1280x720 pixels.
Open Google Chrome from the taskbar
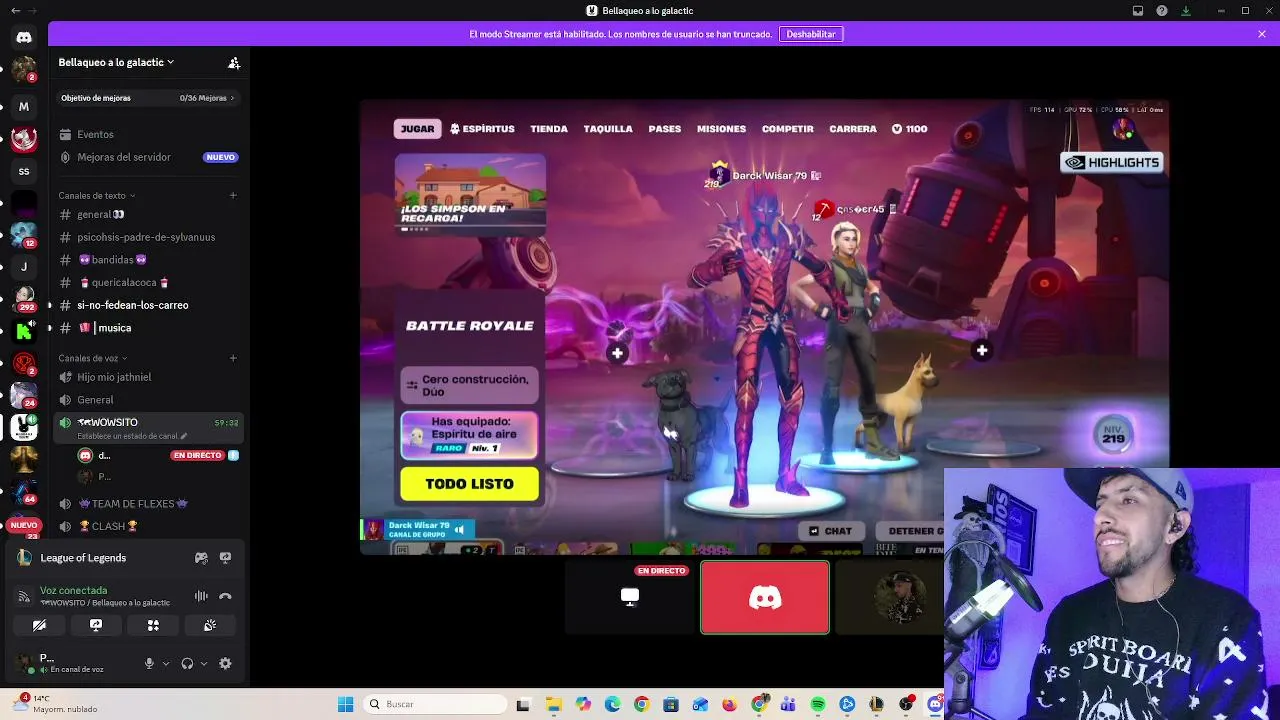(x=642, y=704)
